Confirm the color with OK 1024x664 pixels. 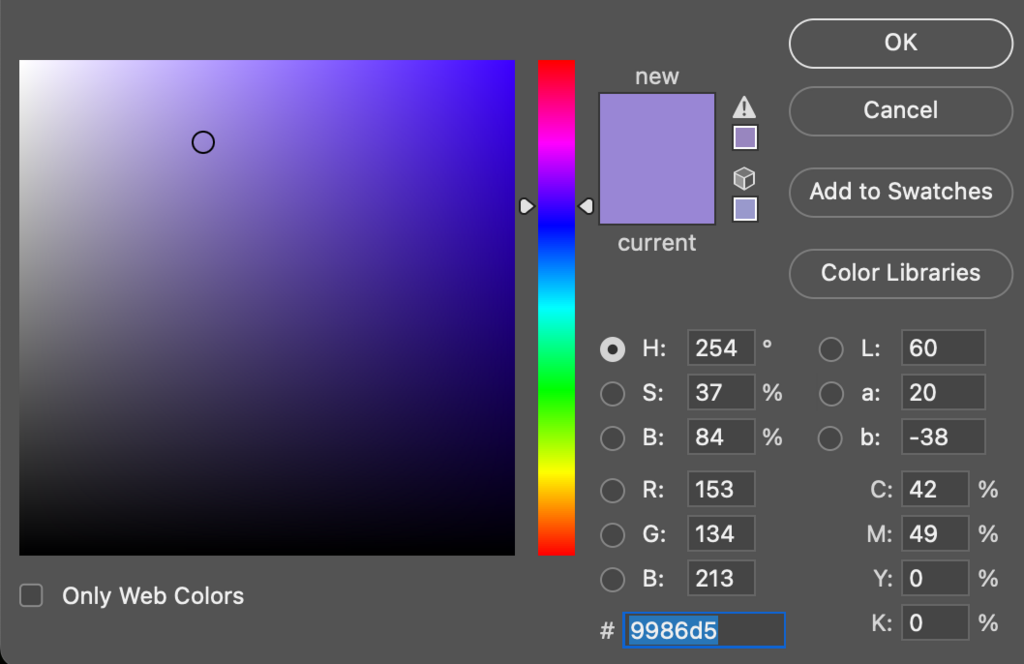coord(899,43)
